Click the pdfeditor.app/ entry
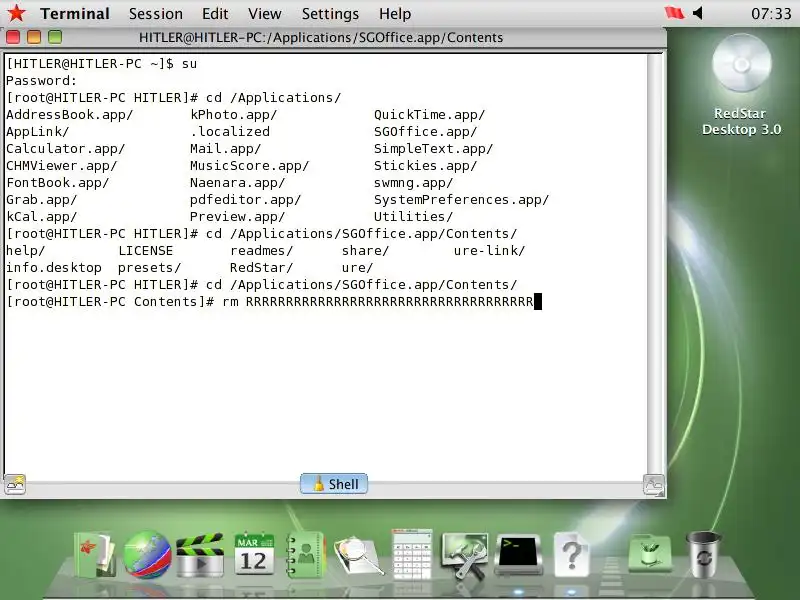 (245, 199)
